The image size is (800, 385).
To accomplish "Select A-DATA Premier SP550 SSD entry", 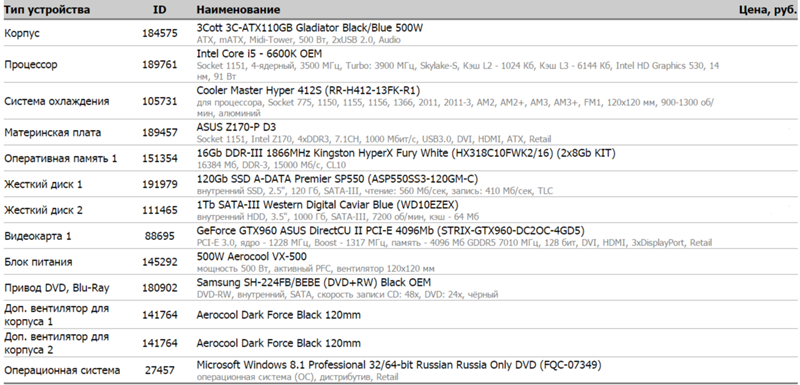I will point(337,179).
